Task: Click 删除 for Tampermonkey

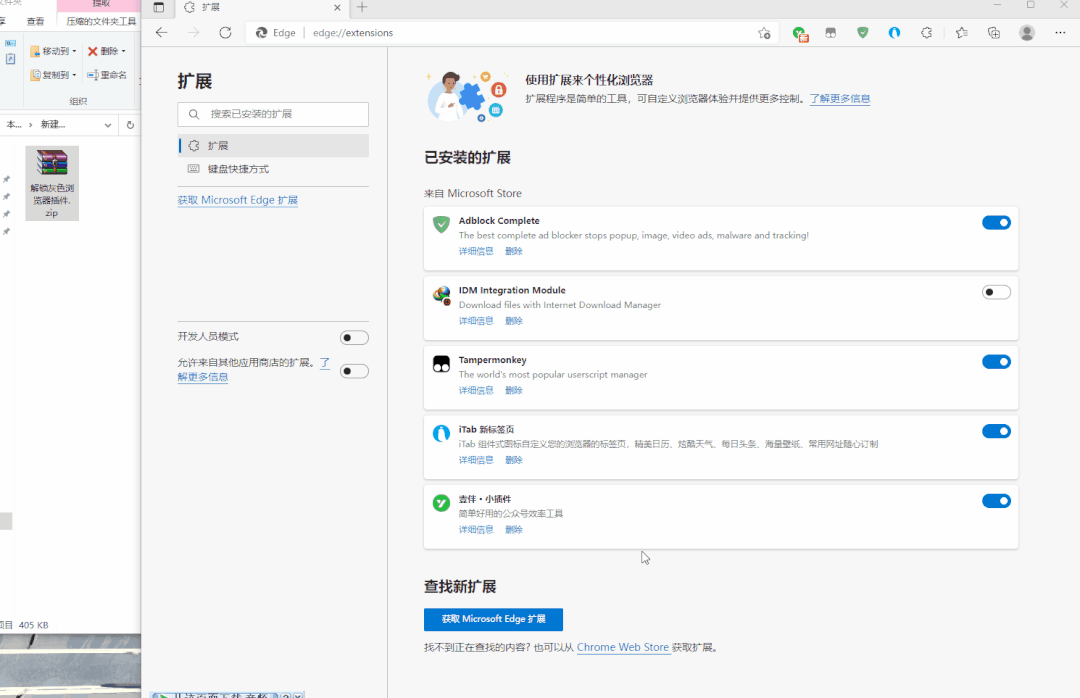Action: pos(514,390)
